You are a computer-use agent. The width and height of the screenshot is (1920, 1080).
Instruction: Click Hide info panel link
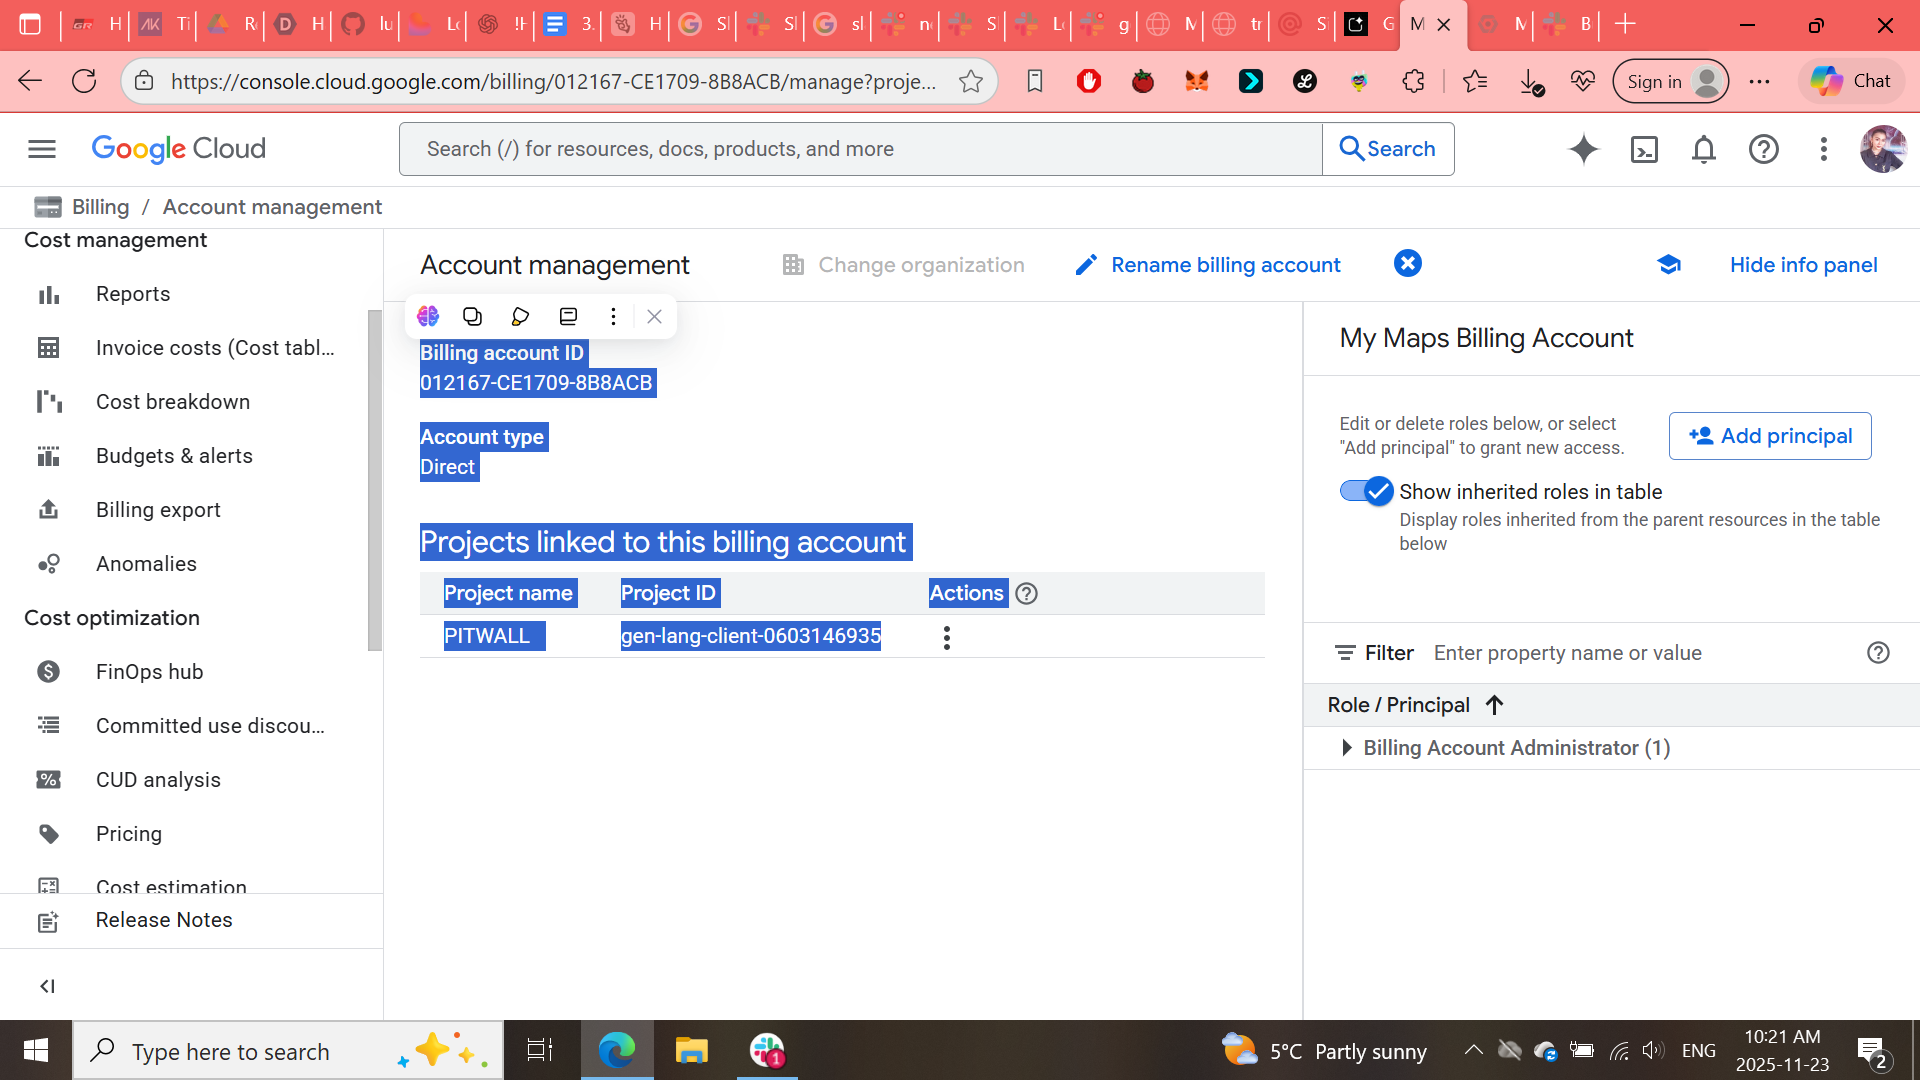click(1803, 264)
